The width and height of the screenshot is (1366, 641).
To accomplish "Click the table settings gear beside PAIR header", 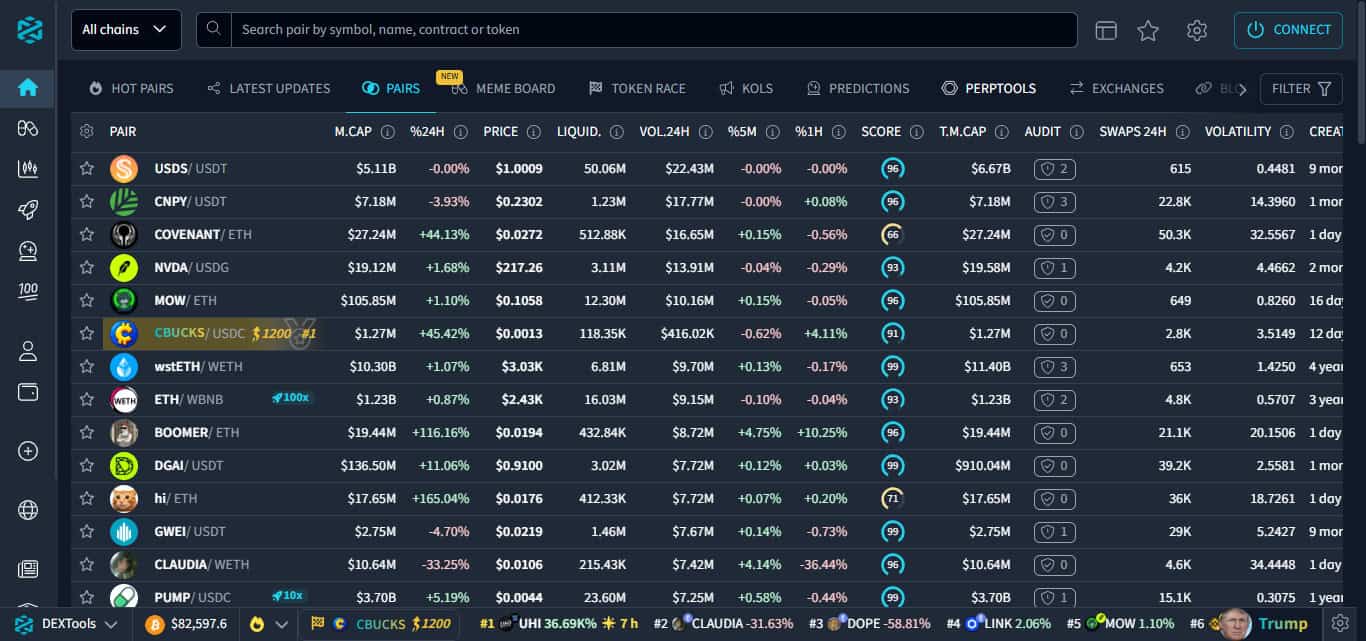I will click(87, 131).
